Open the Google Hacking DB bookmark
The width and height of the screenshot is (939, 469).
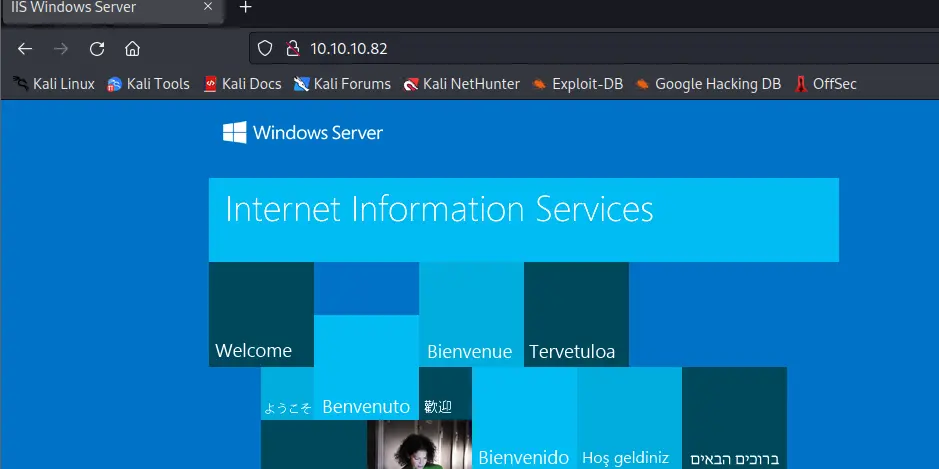708,84
